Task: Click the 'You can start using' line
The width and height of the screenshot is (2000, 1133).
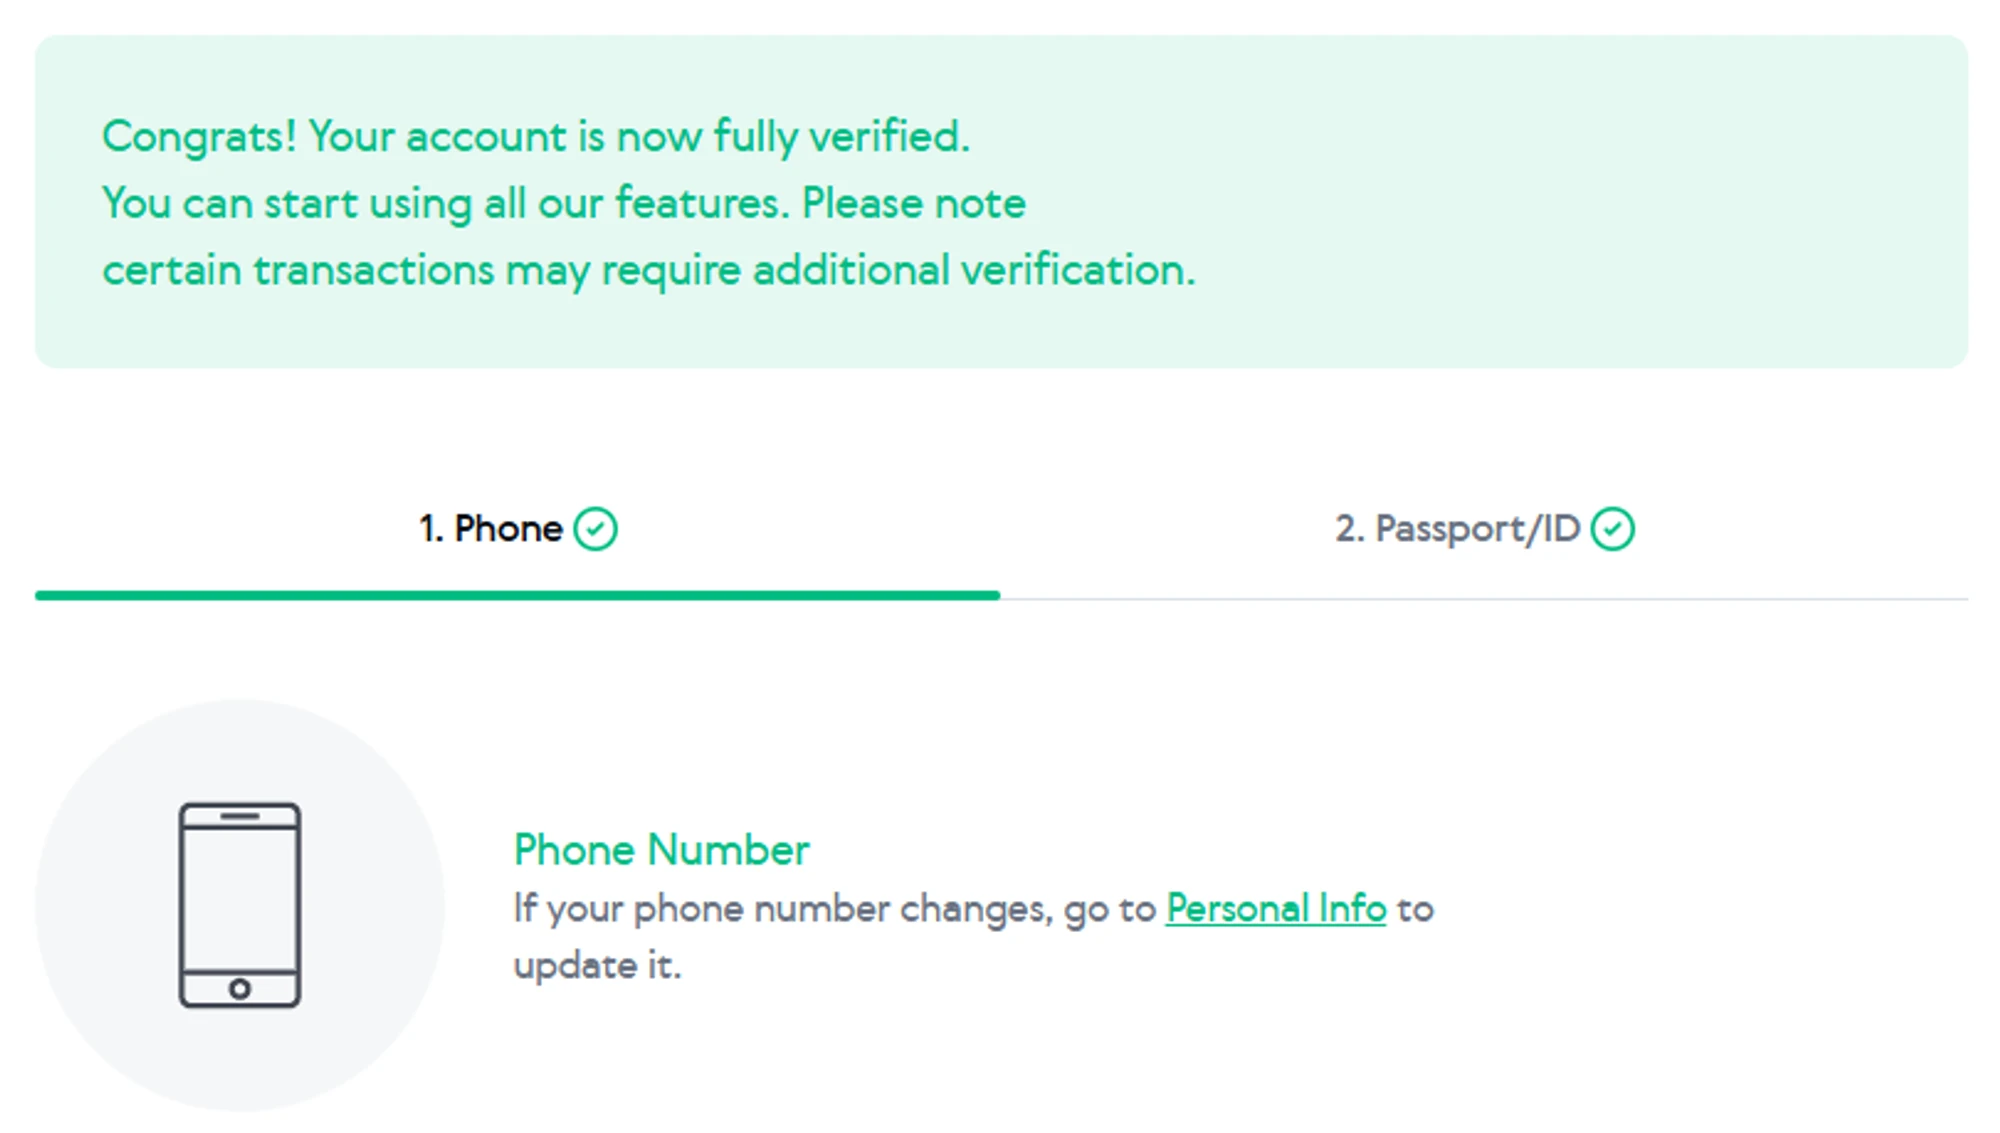Action: click(x=563, y=204)
